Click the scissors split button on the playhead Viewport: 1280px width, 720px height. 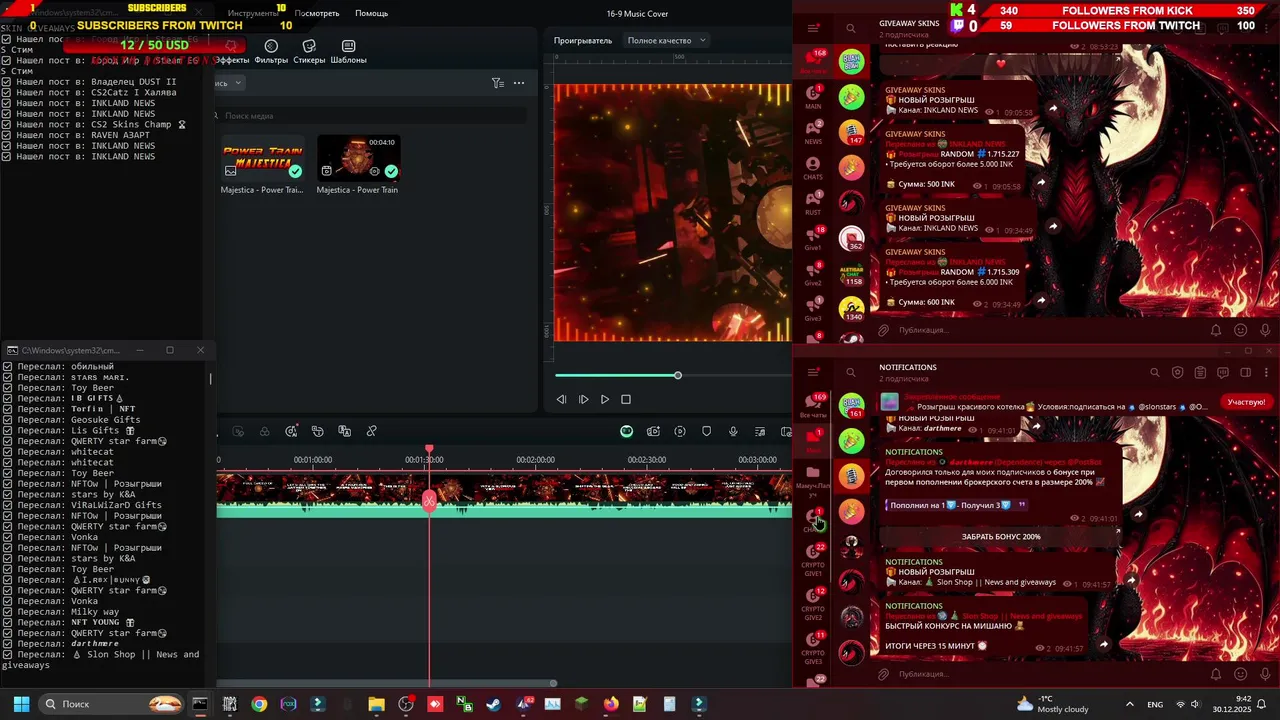point(429,500)
